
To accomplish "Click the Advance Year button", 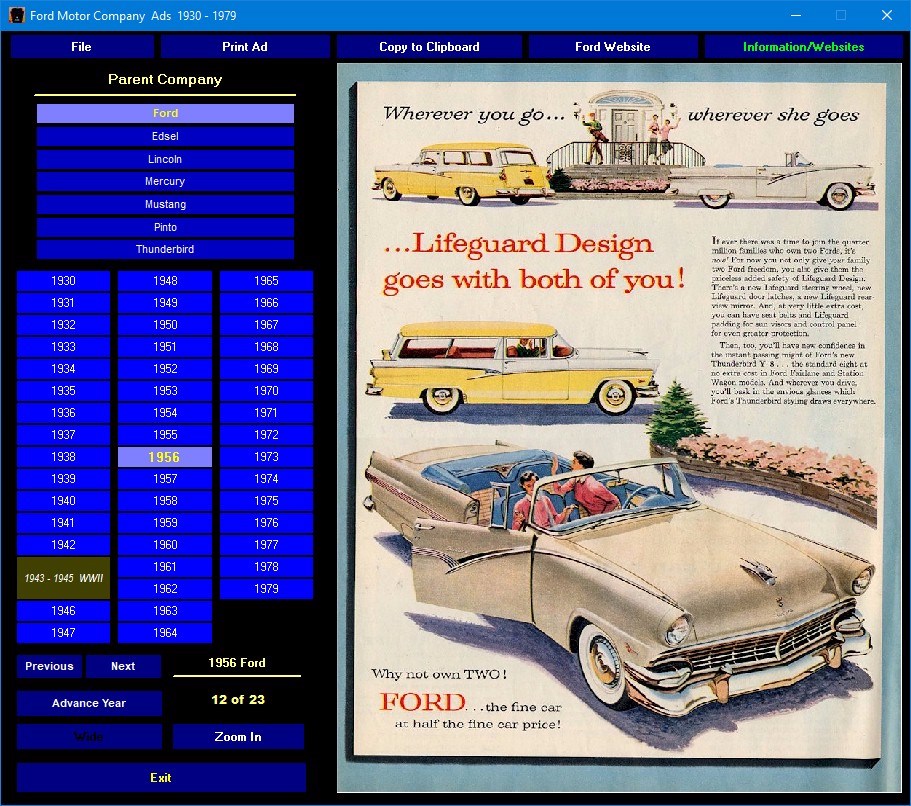I will pyautogui.click(x=89, y=703).
